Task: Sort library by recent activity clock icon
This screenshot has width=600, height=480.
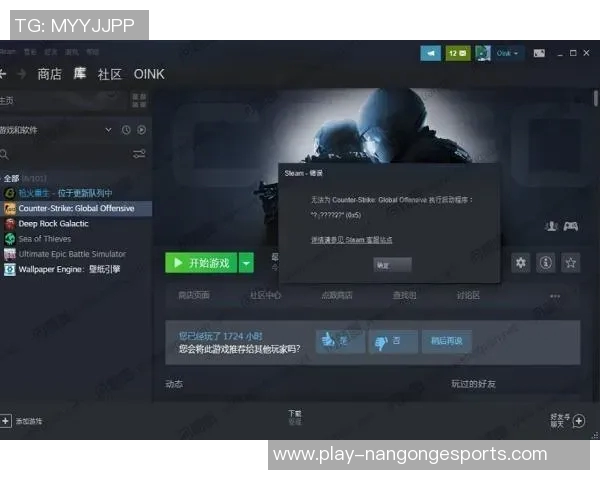Action: (126, 130)
